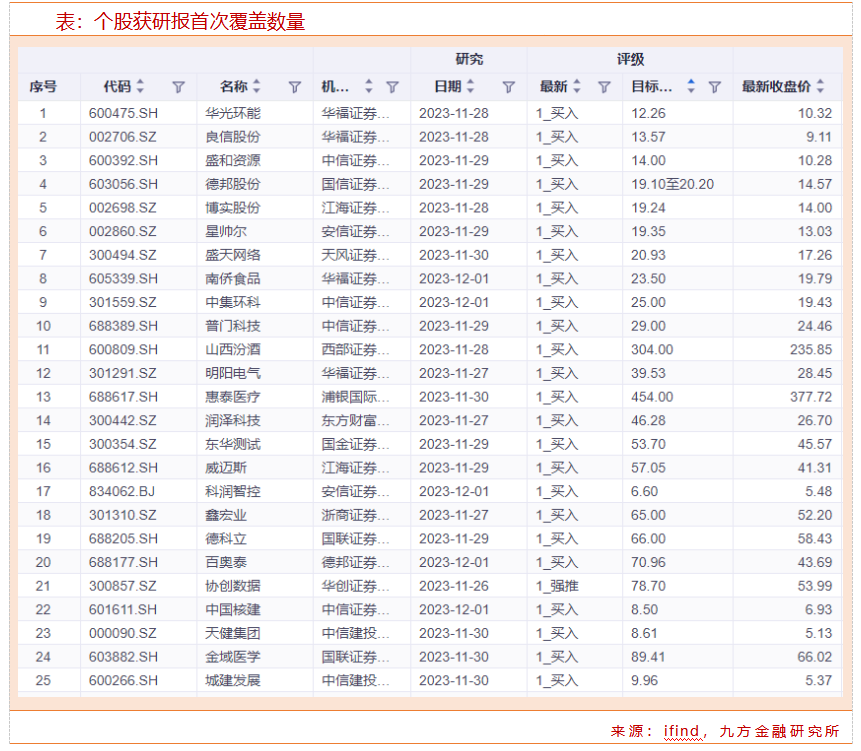Image resolution: width=861 pixels, height=751 pixels.
Task: Click the 序号 column header
Action: pos(43,87)
